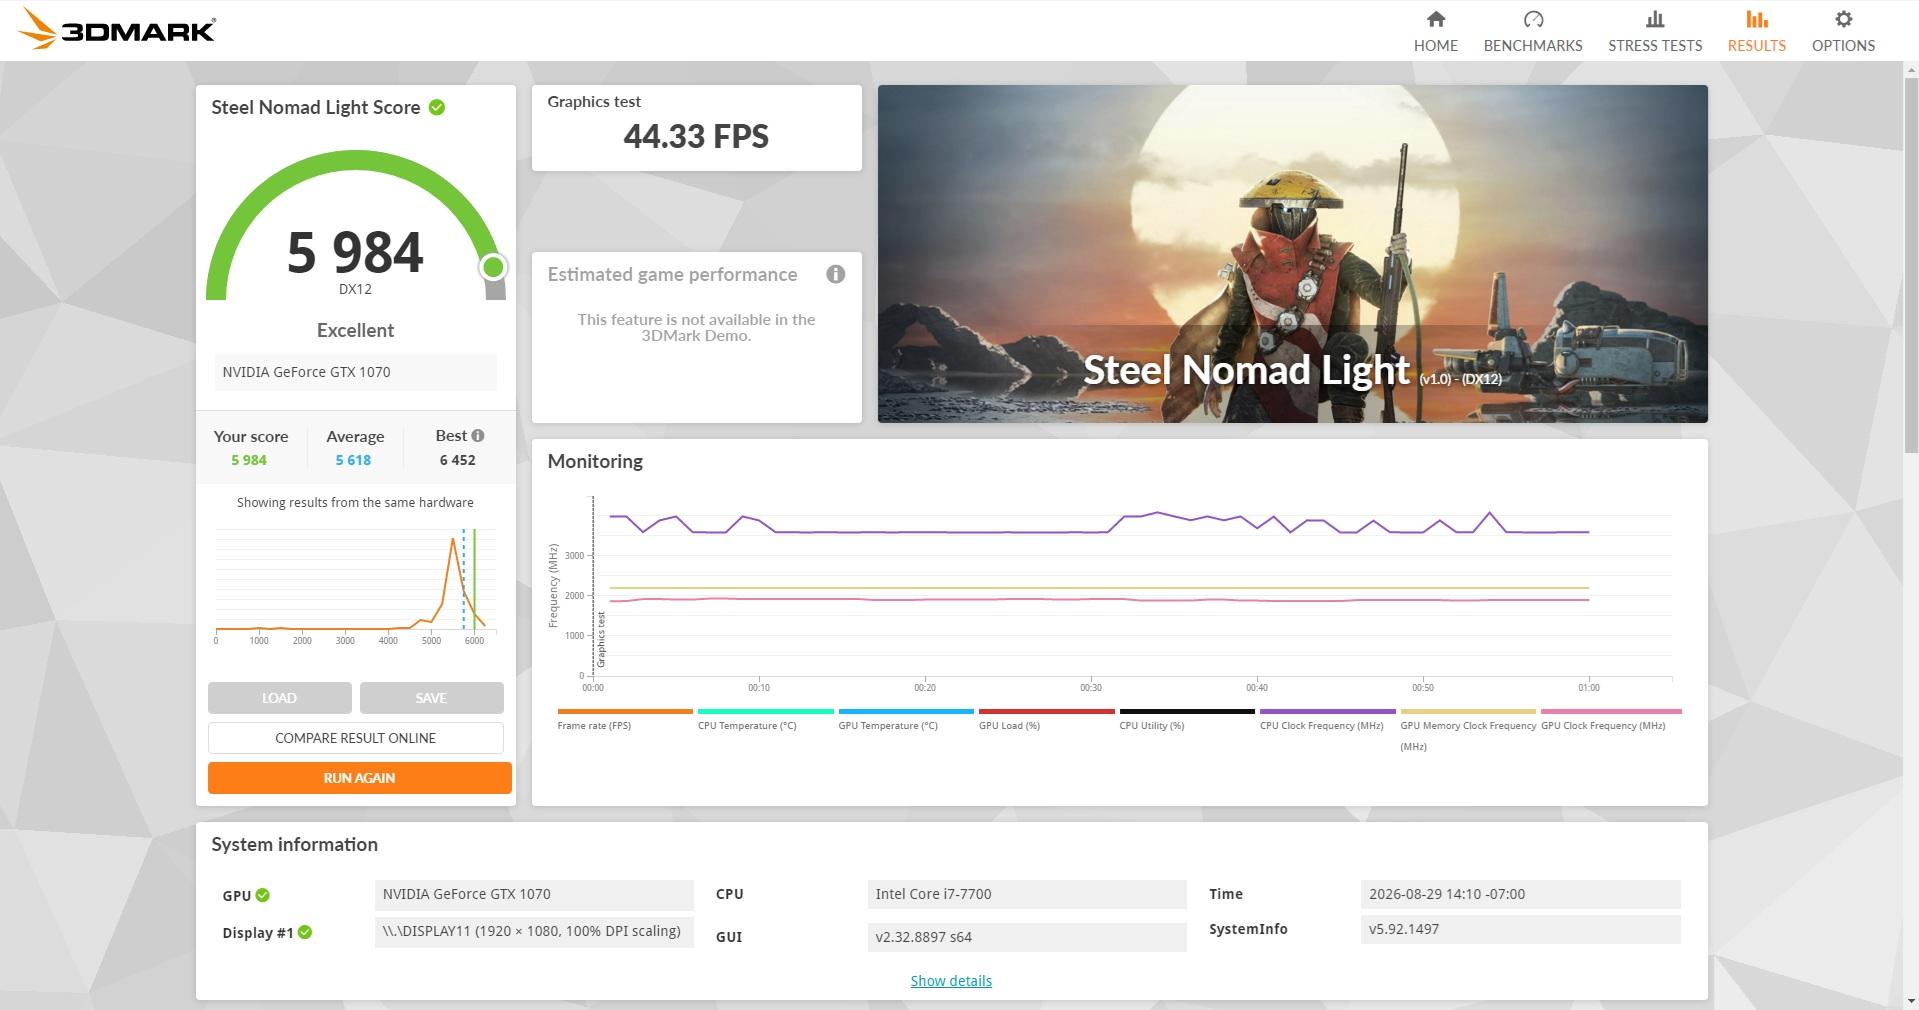Click the Average score value 5 618

(x=353, y=460)
